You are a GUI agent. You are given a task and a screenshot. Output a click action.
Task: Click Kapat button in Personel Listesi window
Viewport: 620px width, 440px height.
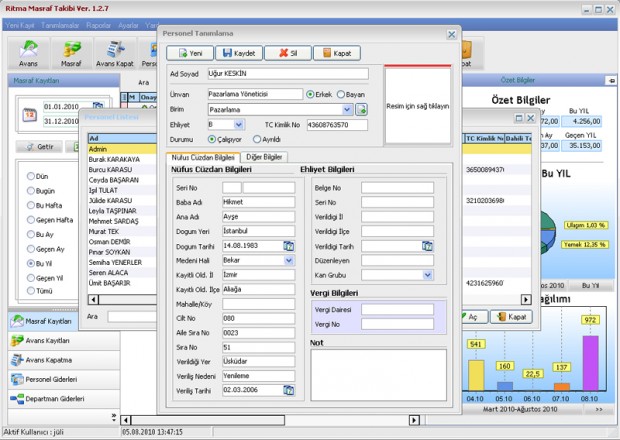click(511, 317)
